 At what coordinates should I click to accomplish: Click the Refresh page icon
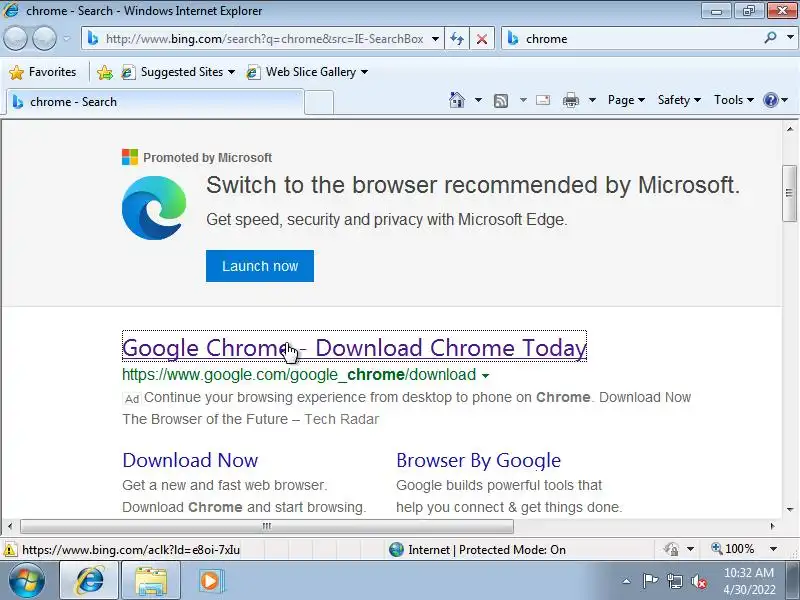pos(457,39)
